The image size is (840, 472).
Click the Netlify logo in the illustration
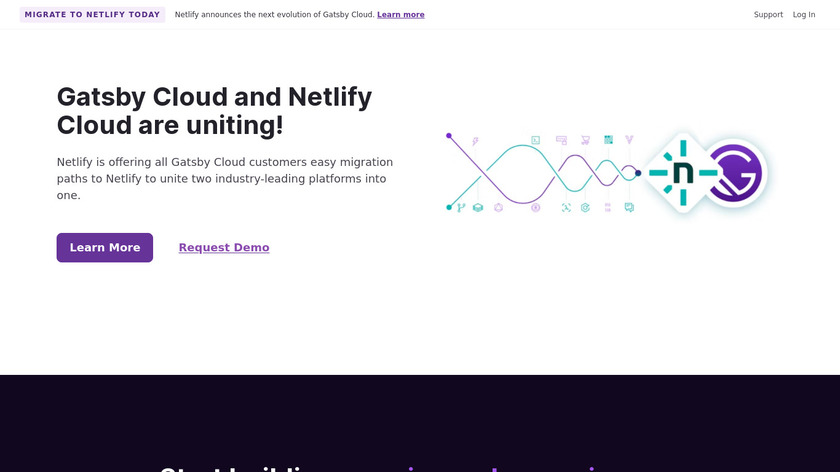click(683, 173)
